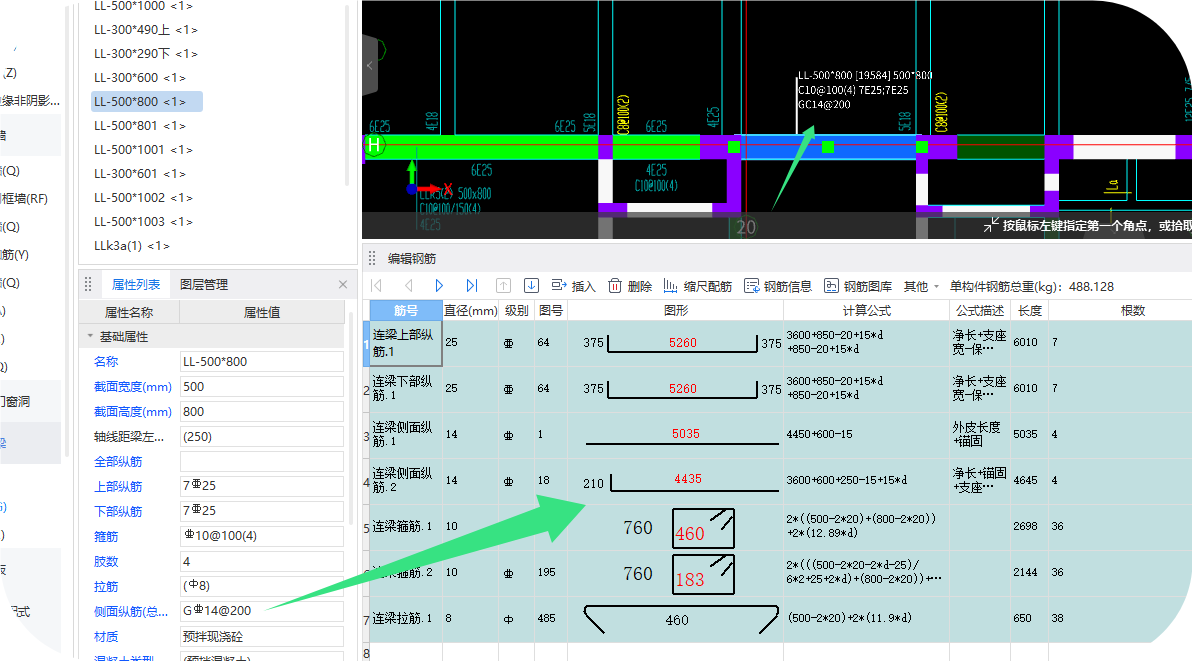Click the 插入 insert button
Image resolution: width=1192 pixels, height=661 pixels.
coord(573,286)
